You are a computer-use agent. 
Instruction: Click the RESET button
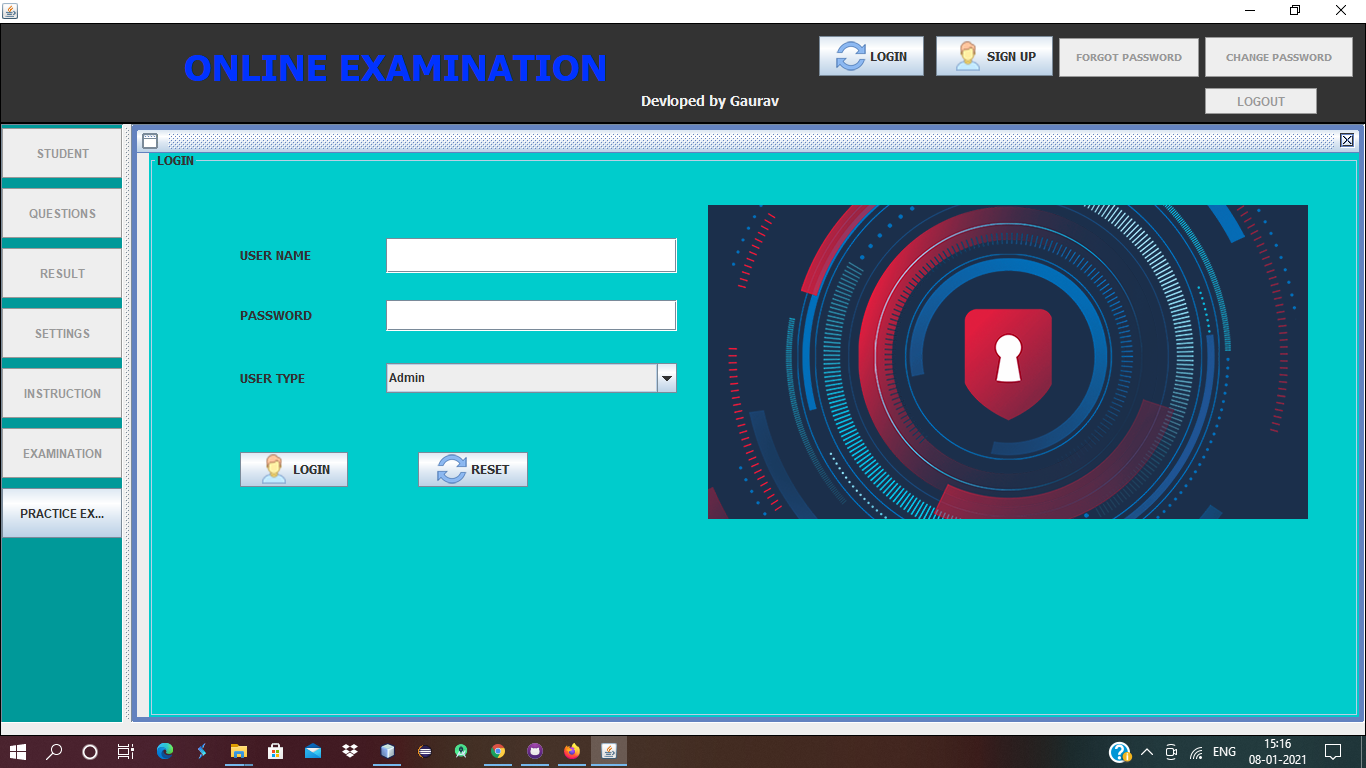(x=472, y=469)
